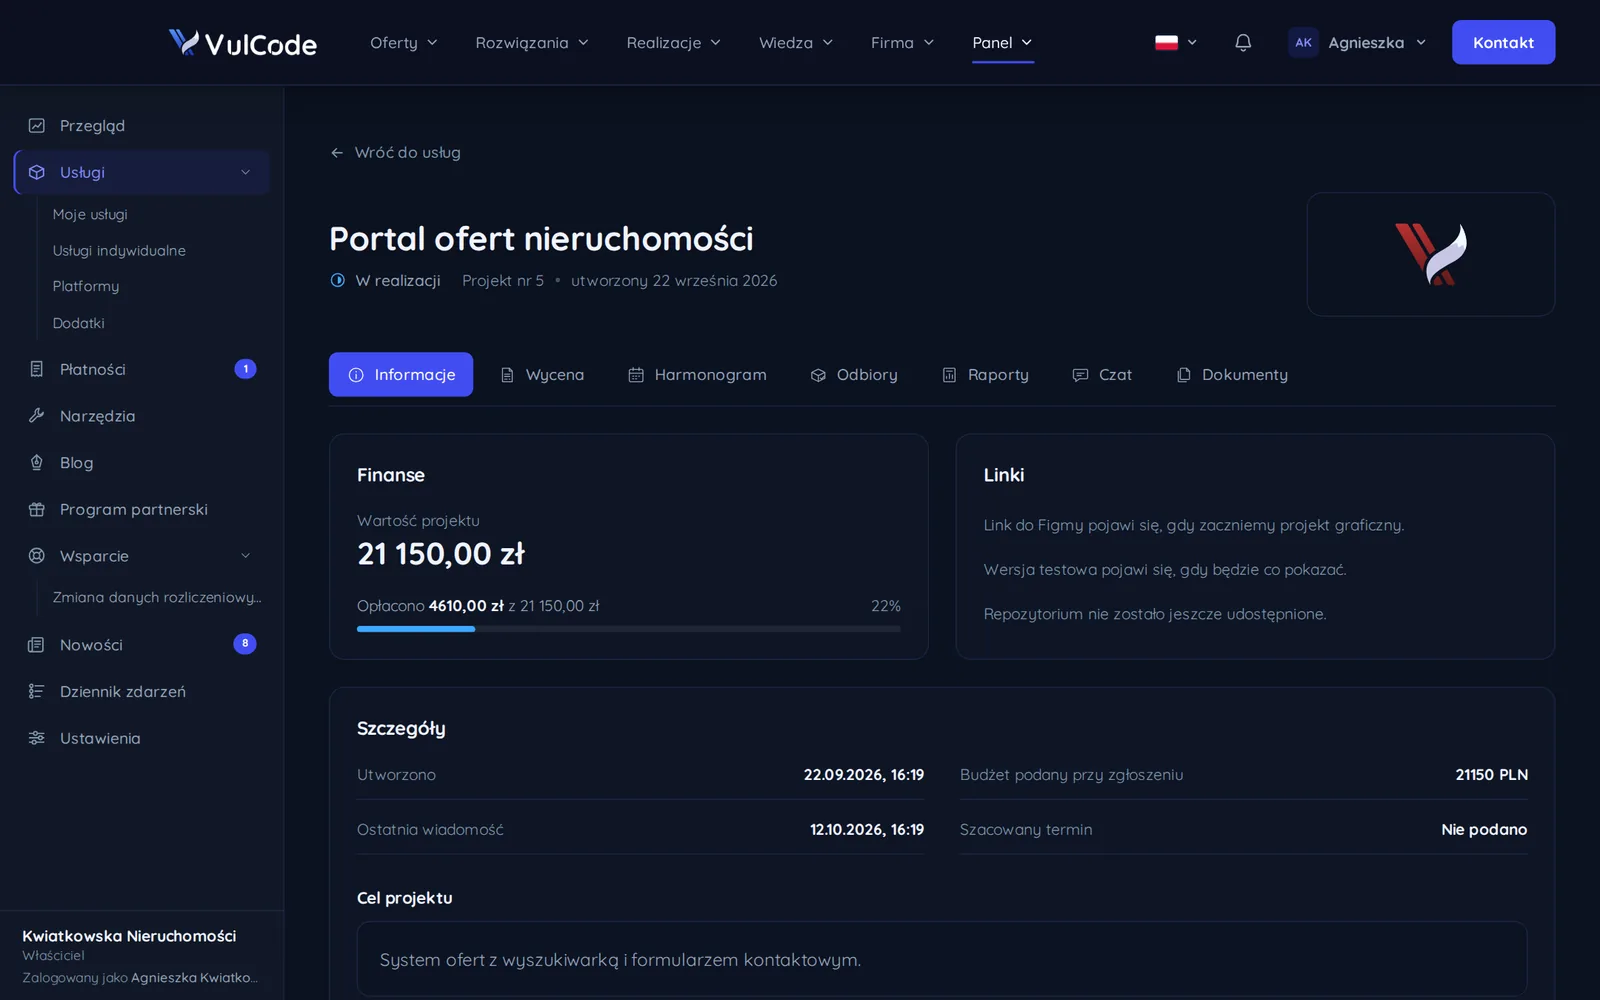Open the Raporty tab
This screenshot has width=1600, height=1000.
(985, 375)
